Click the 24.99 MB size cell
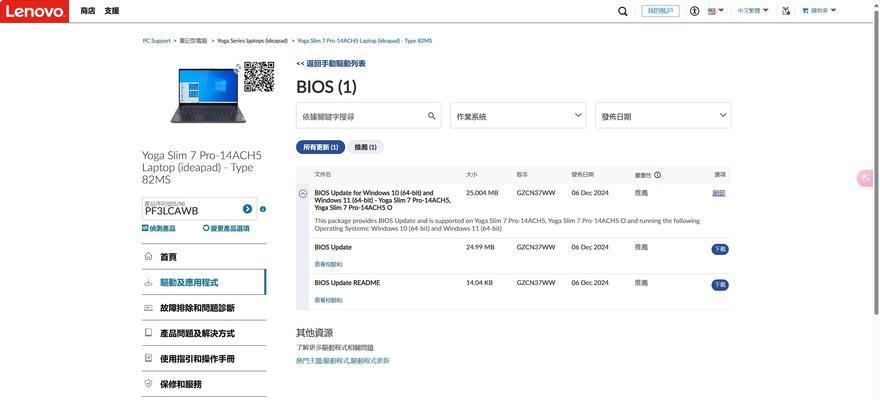 (480, 247)
